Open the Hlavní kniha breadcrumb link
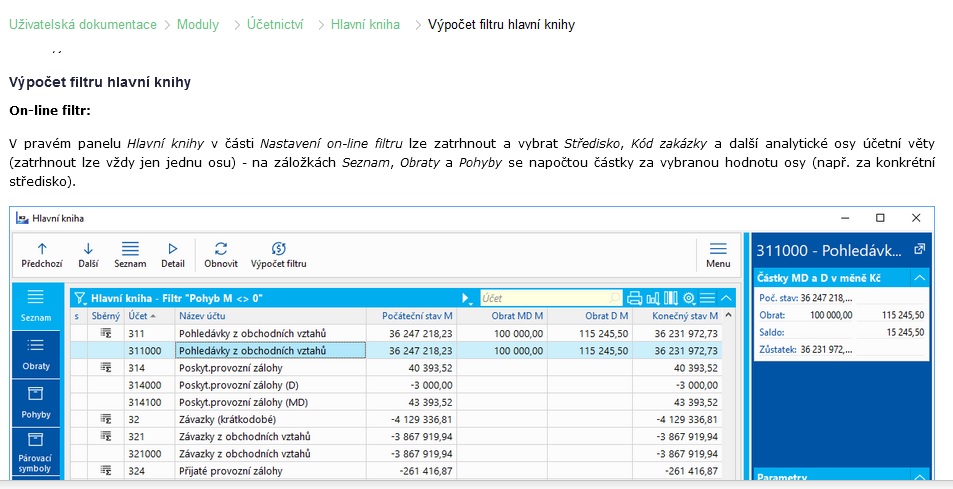This screenshot has width=953, height=489. click(x=365, y=25)
